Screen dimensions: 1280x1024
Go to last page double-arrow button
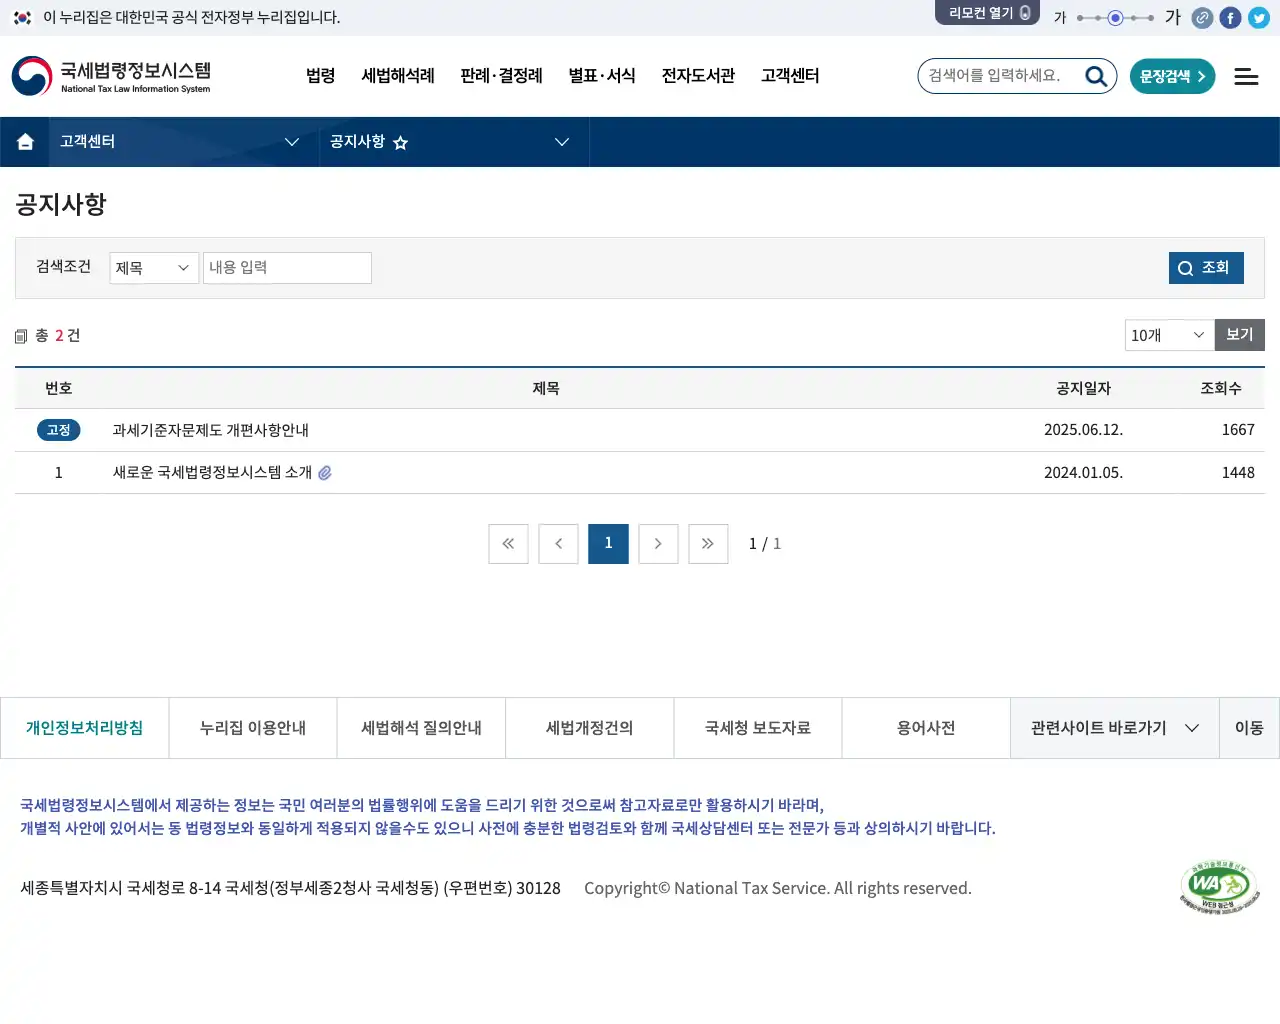coord(708,544)
